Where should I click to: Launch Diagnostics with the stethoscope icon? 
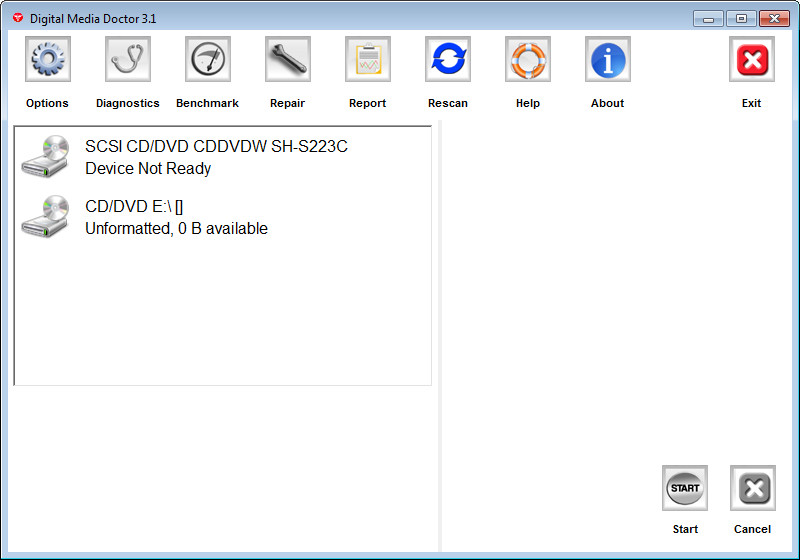128,59
